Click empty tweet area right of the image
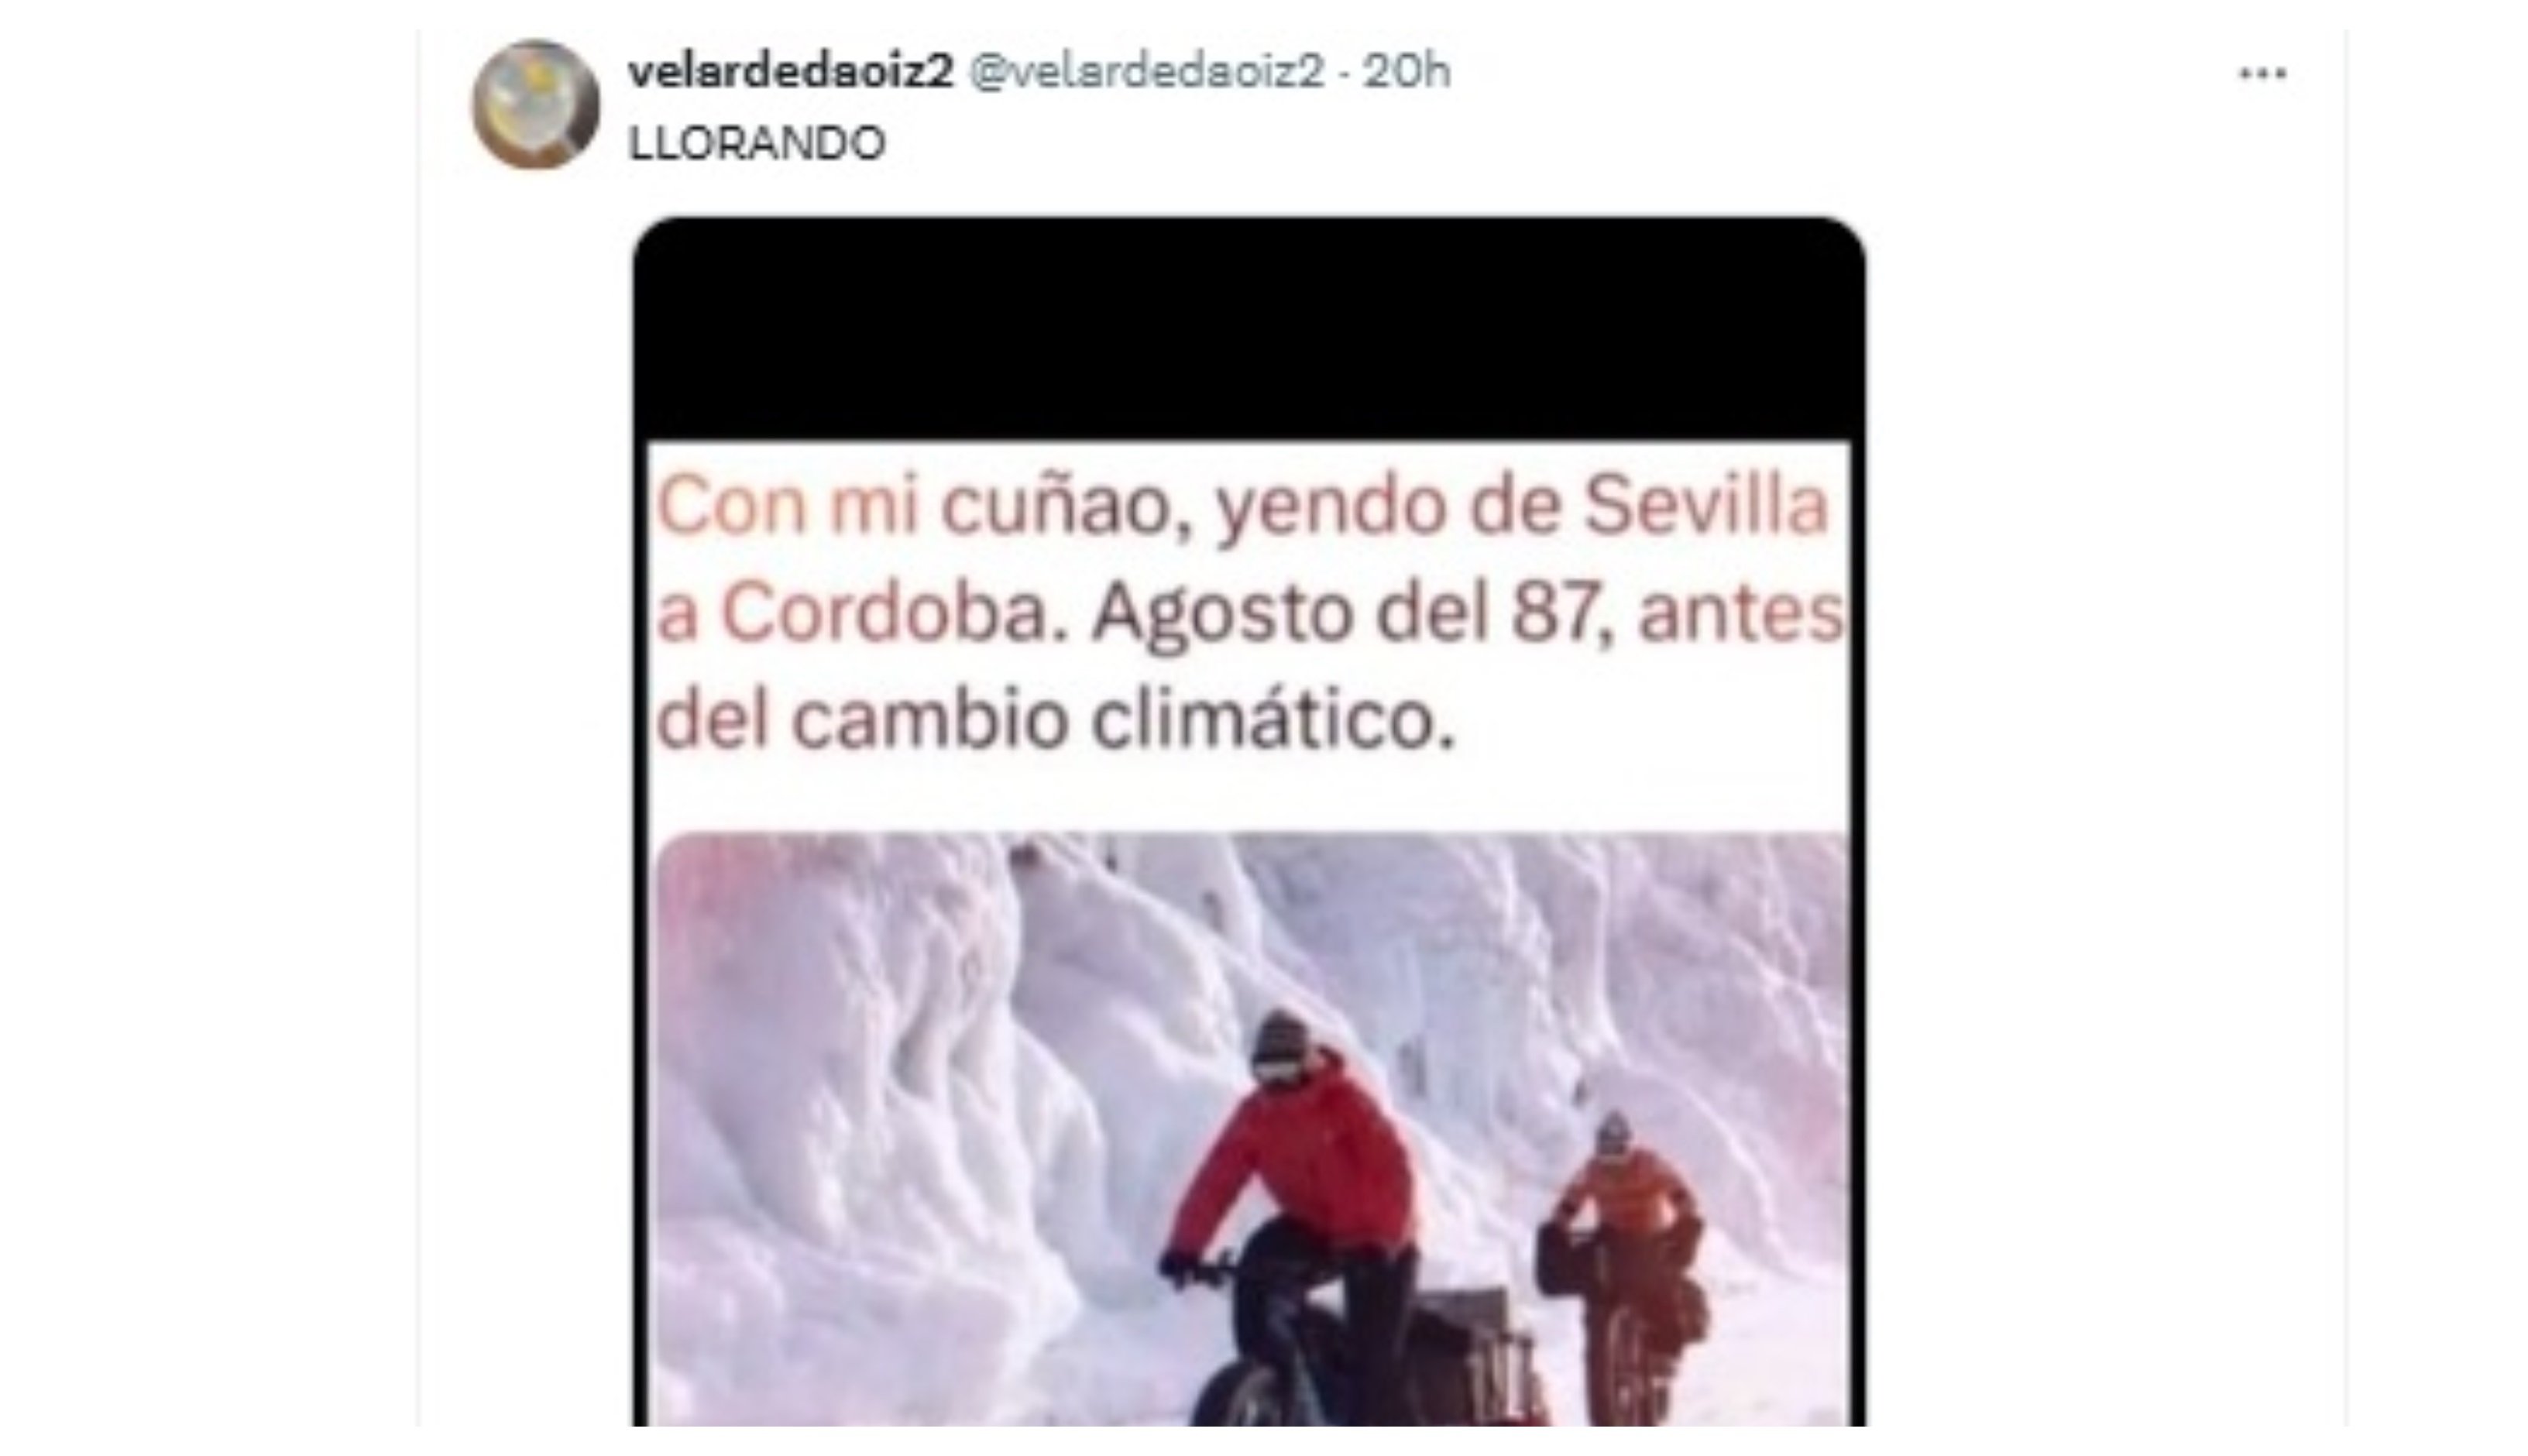This screenshot has width=2528, height=1456. 2100,800
